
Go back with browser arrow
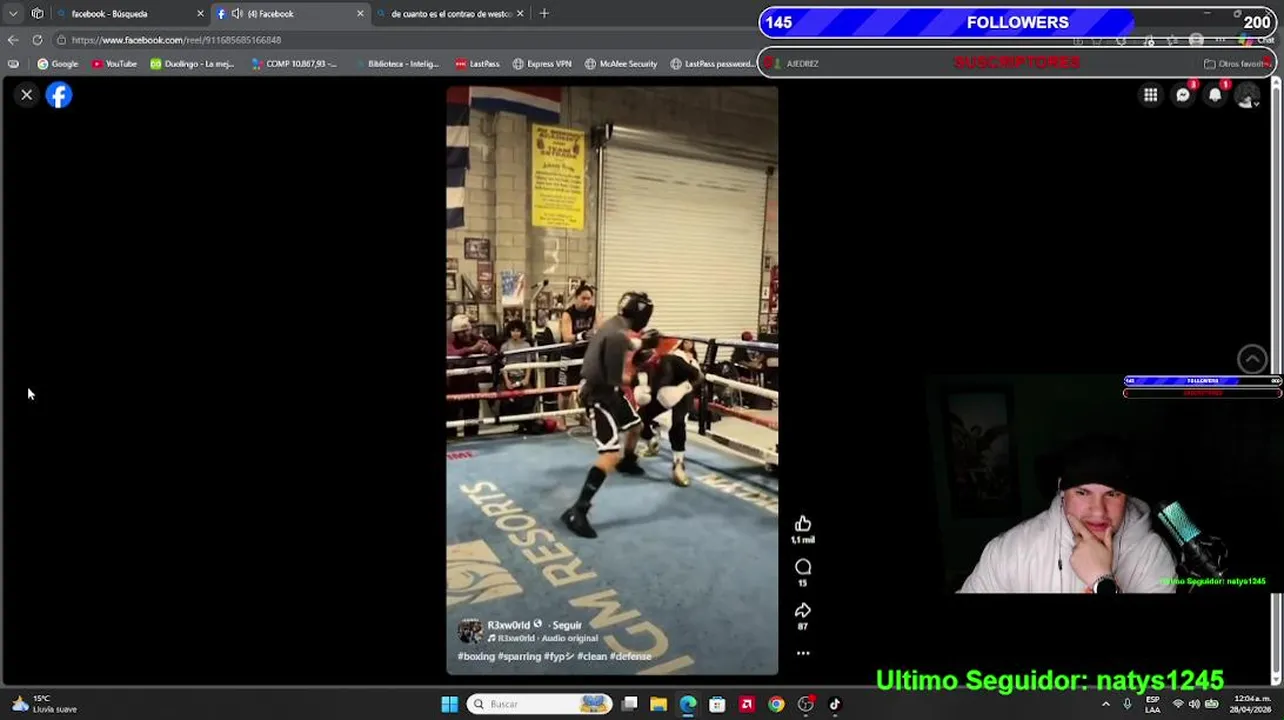coord(13,40)
